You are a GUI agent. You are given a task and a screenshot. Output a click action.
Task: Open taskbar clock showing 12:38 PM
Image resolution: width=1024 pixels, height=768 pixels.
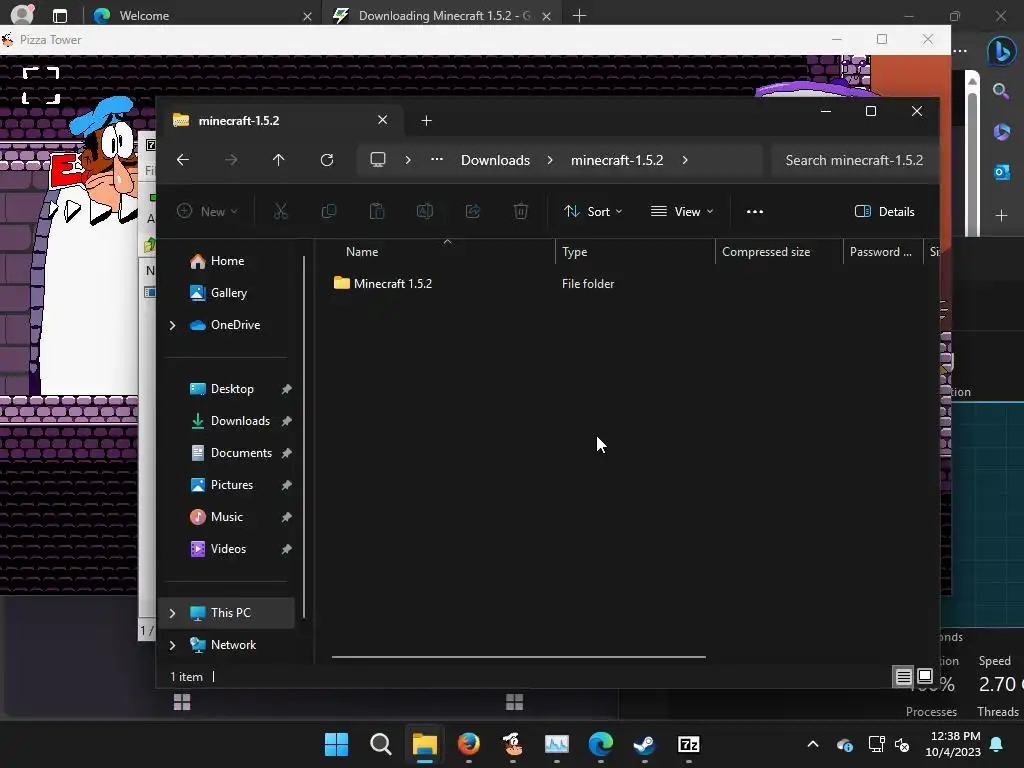pos(953,744)
